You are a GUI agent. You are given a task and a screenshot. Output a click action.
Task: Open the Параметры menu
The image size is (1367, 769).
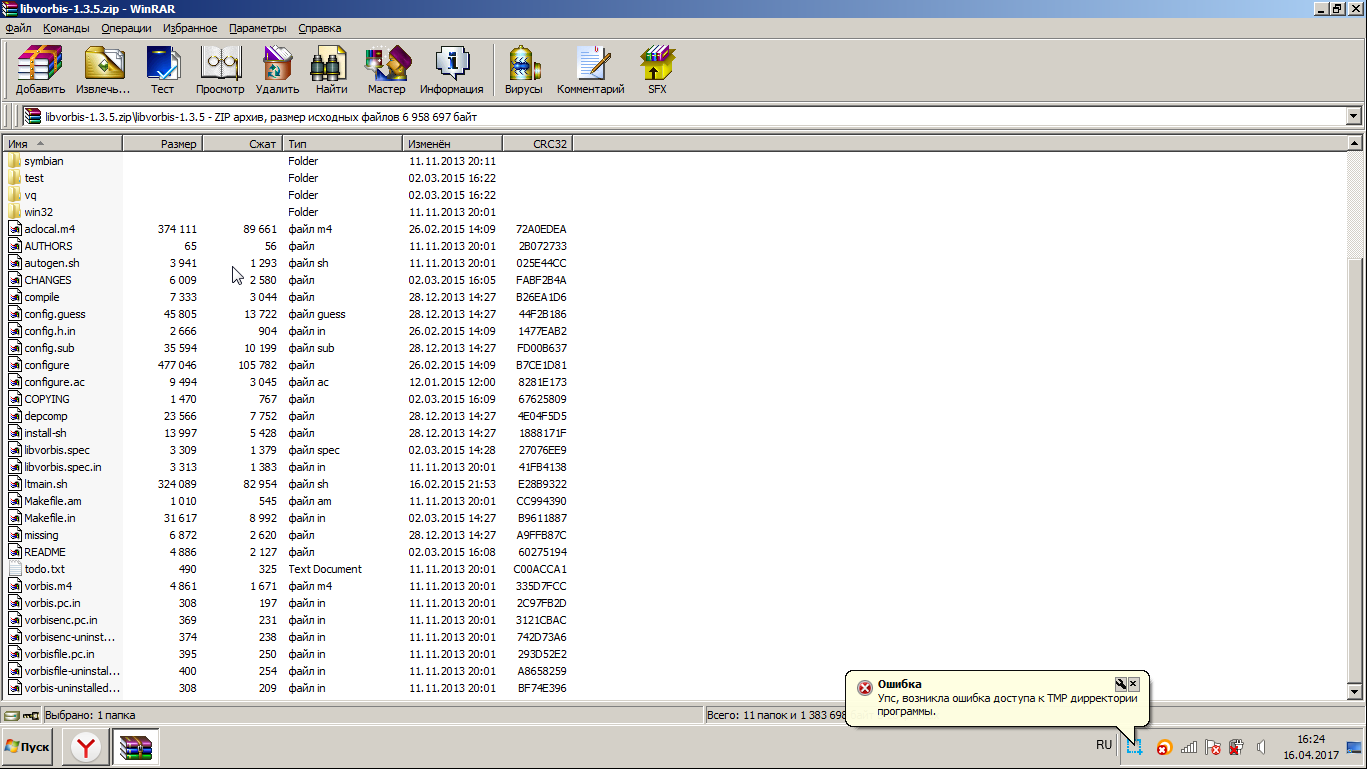pos(257,28)
